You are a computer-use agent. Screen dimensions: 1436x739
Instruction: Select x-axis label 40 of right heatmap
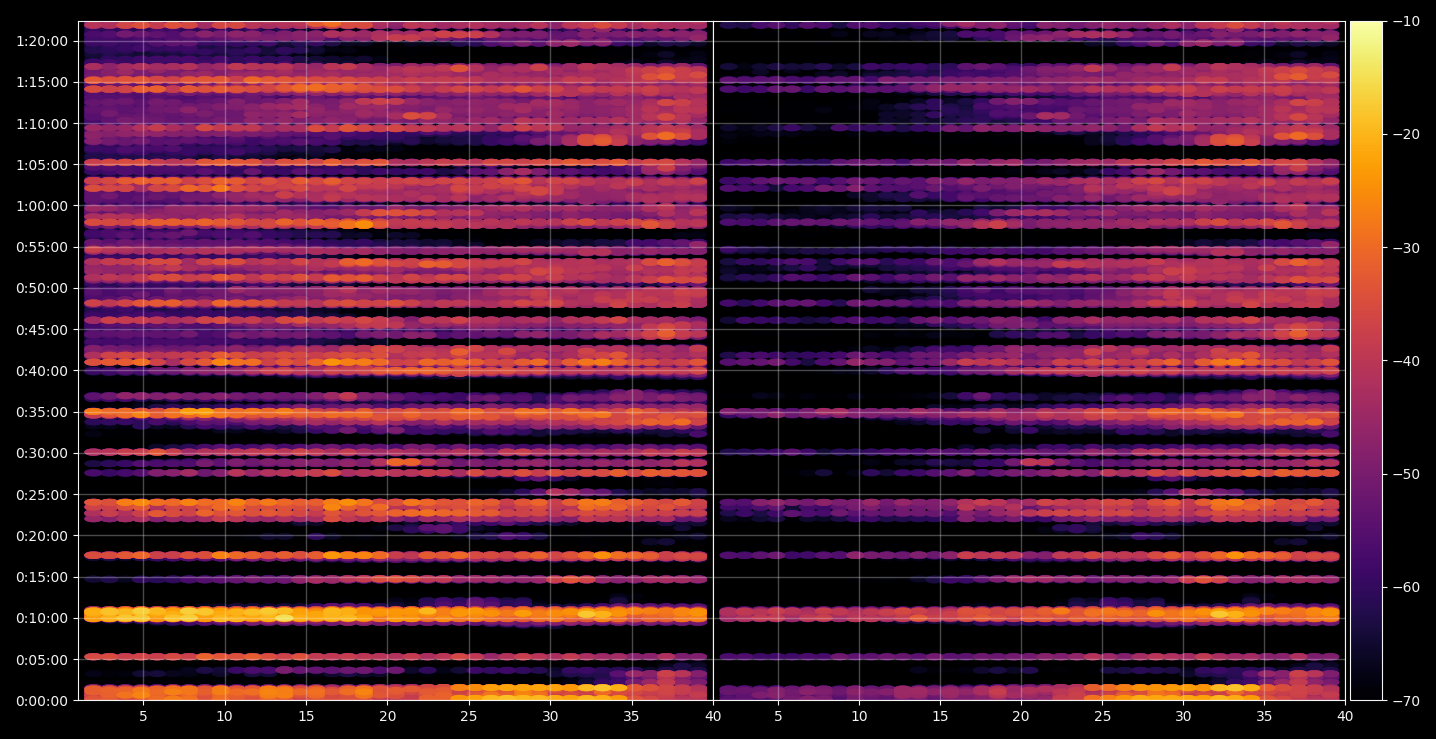(1345, 716)
